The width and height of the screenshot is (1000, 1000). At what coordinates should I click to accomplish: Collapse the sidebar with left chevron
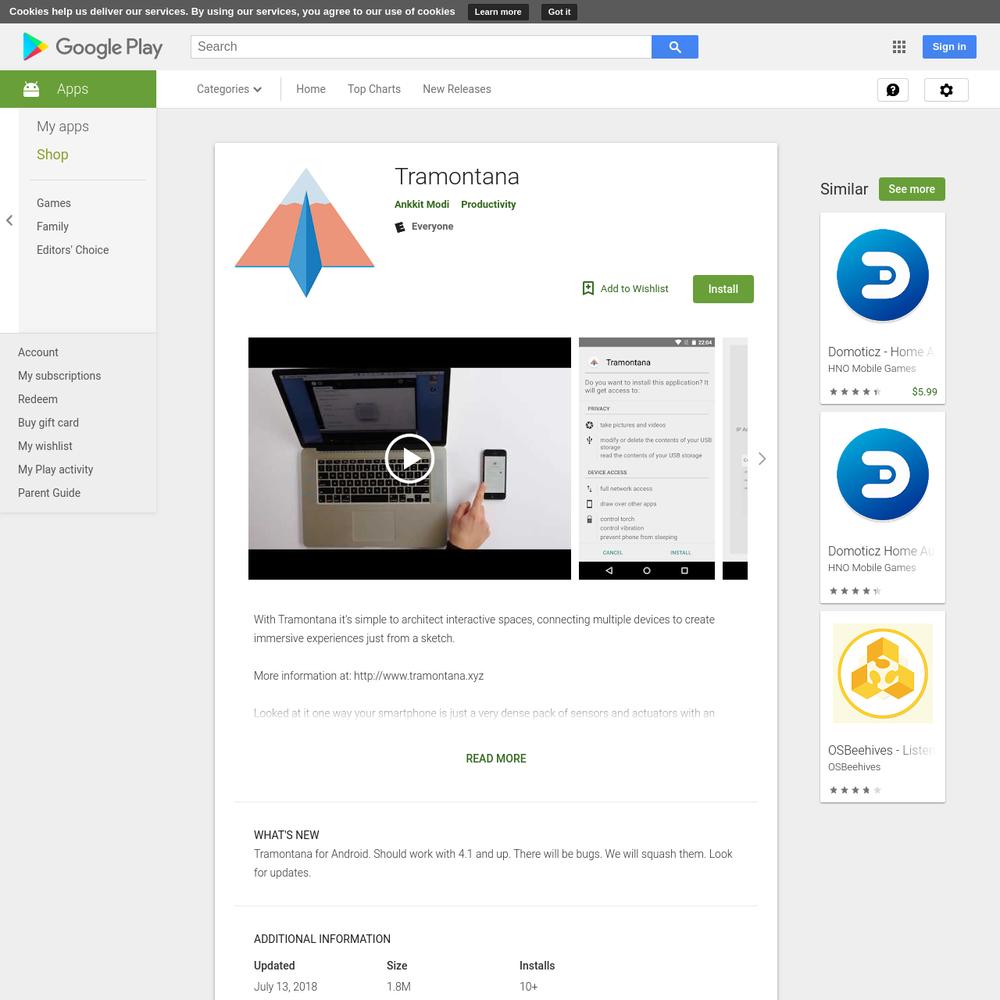[10, 221]
